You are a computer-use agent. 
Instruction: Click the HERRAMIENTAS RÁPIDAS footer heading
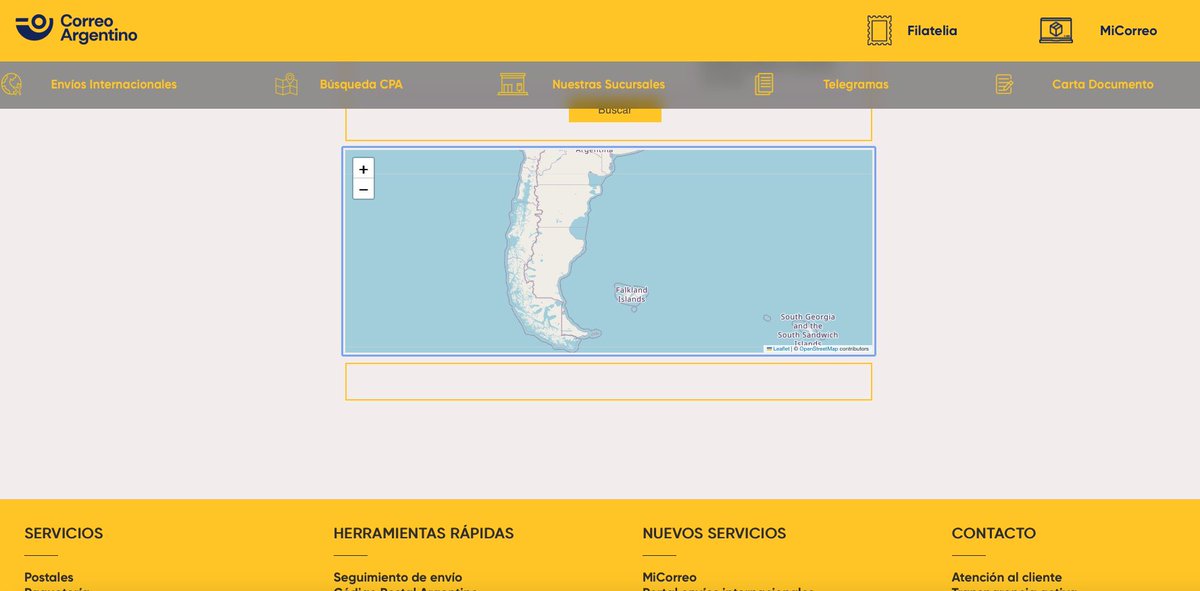[424, 533]
